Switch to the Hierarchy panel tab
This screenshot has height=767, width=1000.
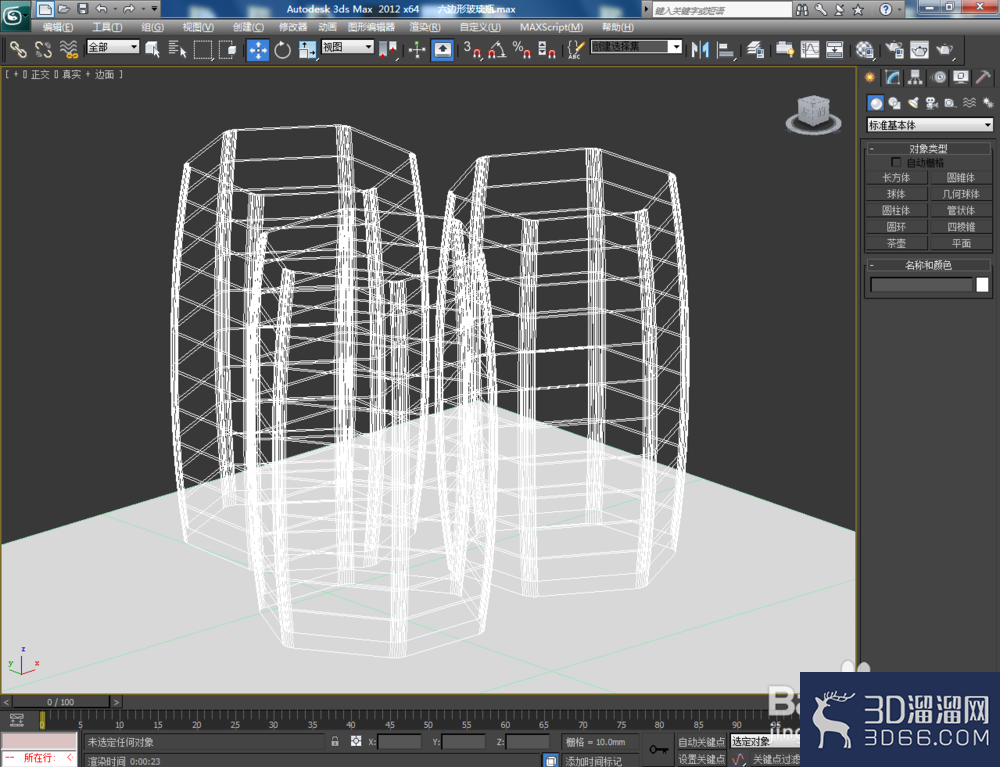915,78
